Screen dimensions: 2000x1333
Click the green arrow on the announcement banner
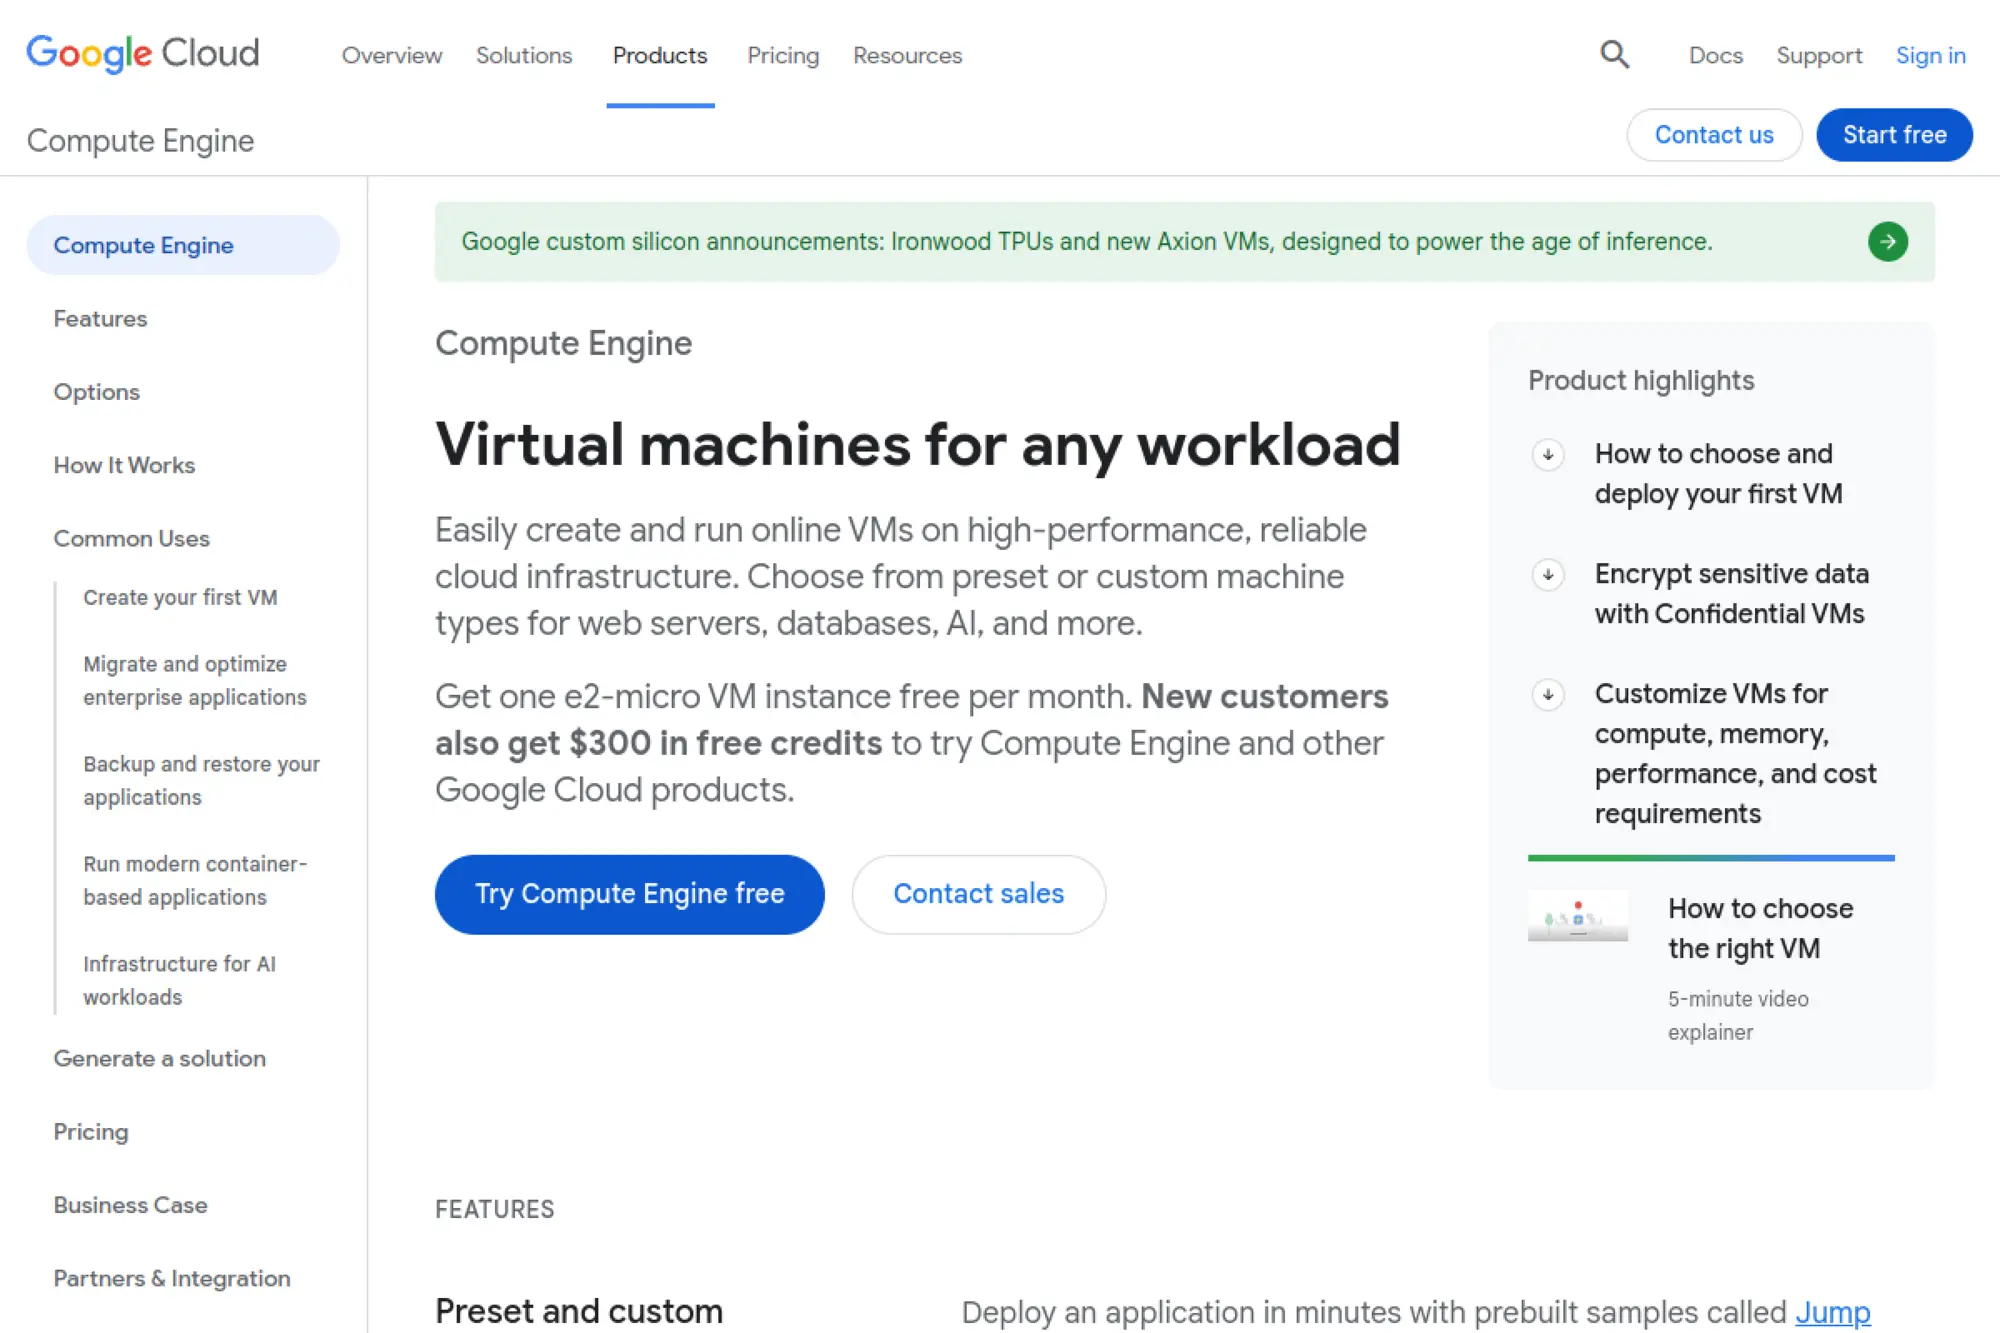(1888, 241)
